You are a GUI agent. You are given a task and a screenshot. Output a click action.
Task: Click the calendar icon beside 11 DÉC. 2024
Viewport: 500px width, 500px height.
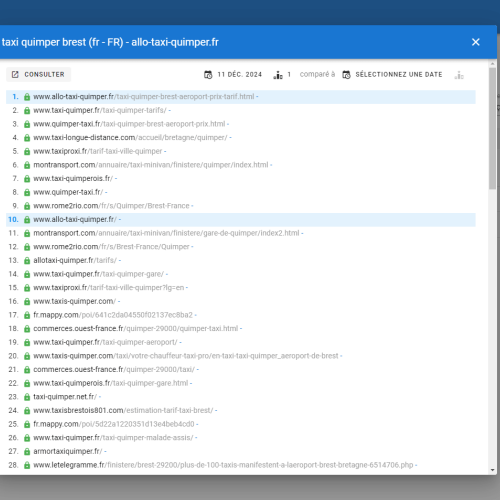point(208,75)
